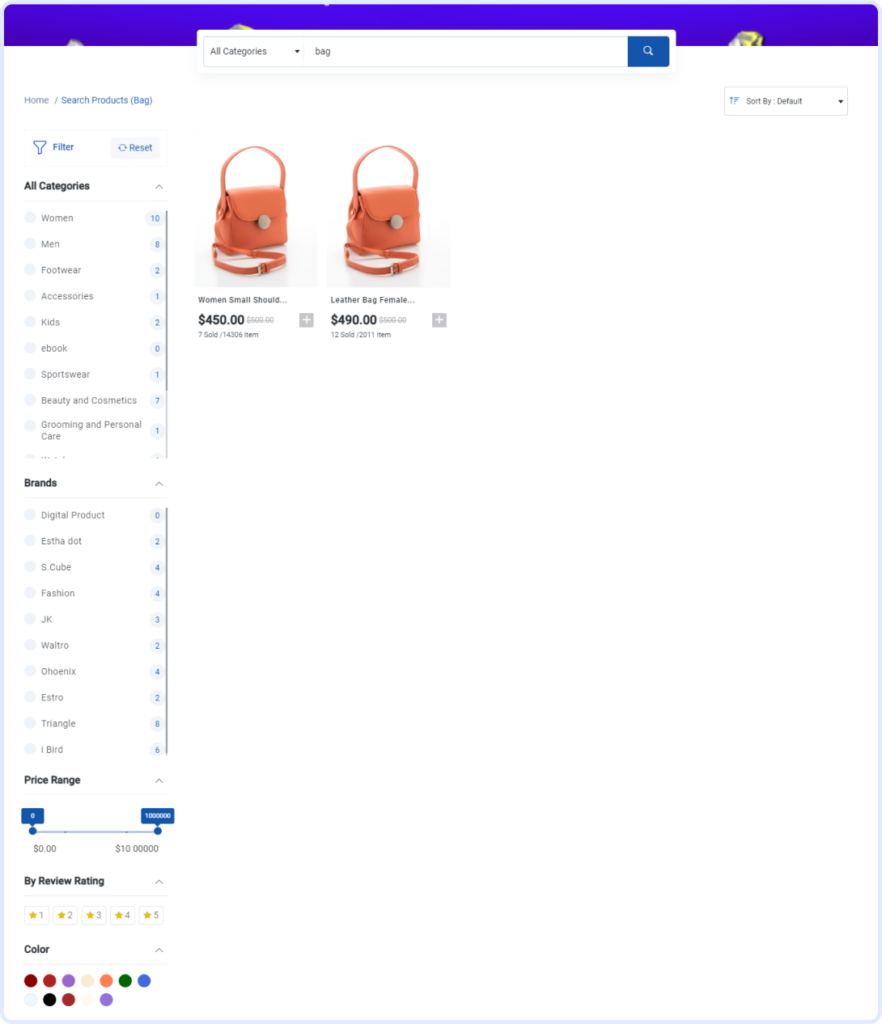Click the 12 Sold /2011 Item text
This screenshot has height=1024, width=882.
360,334
